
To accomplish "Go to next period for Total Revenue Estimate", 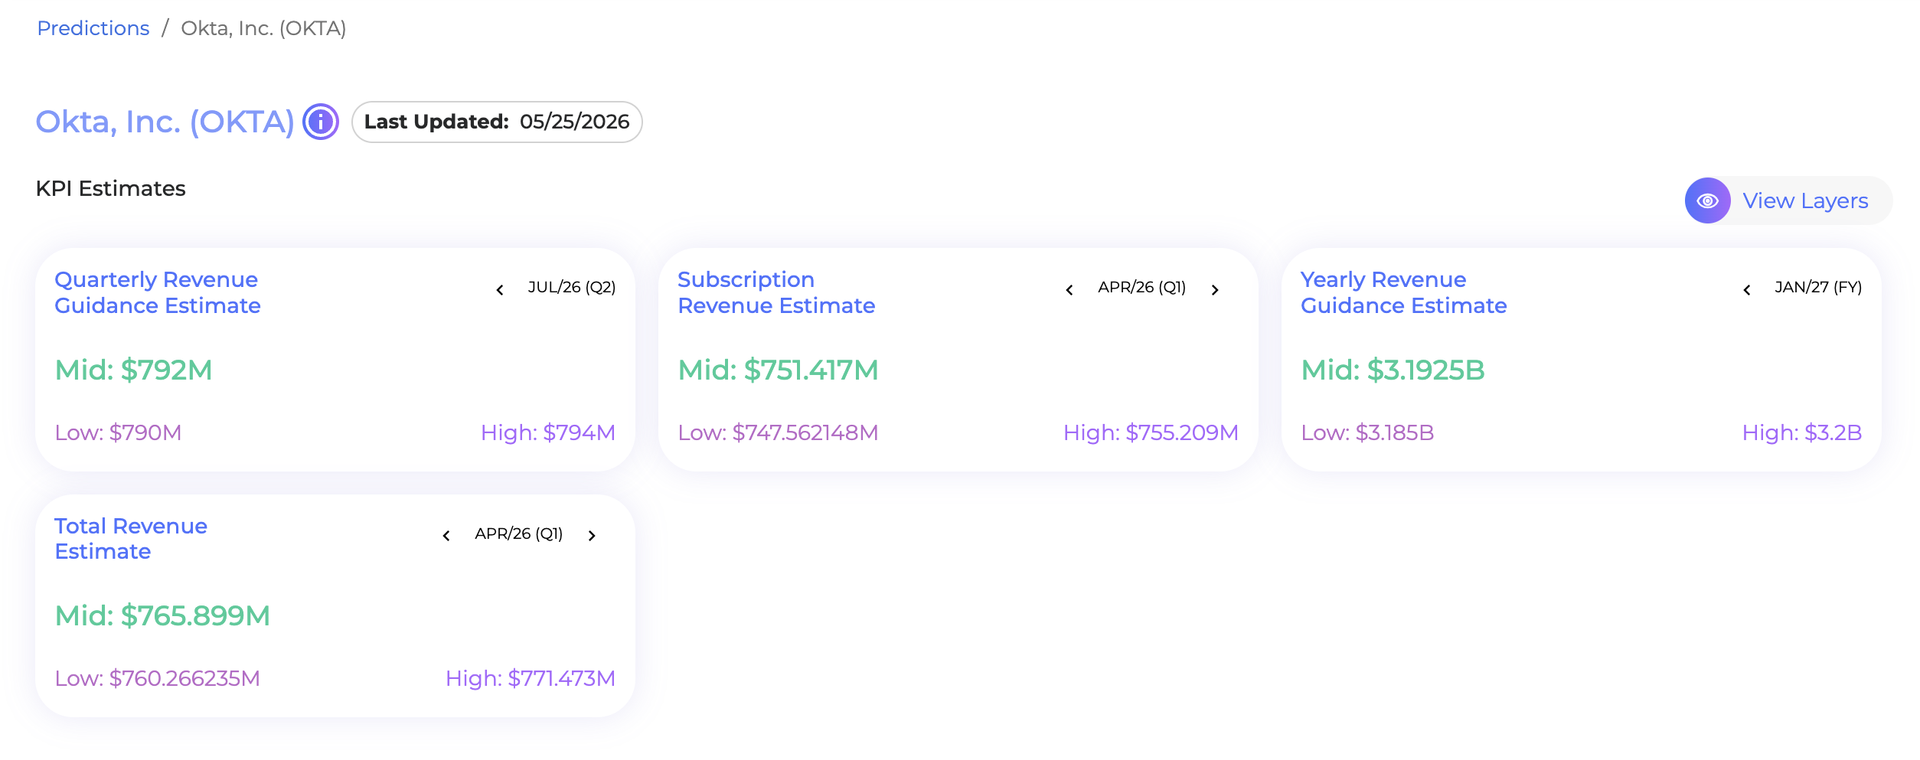I will click(x=592, y=536).
